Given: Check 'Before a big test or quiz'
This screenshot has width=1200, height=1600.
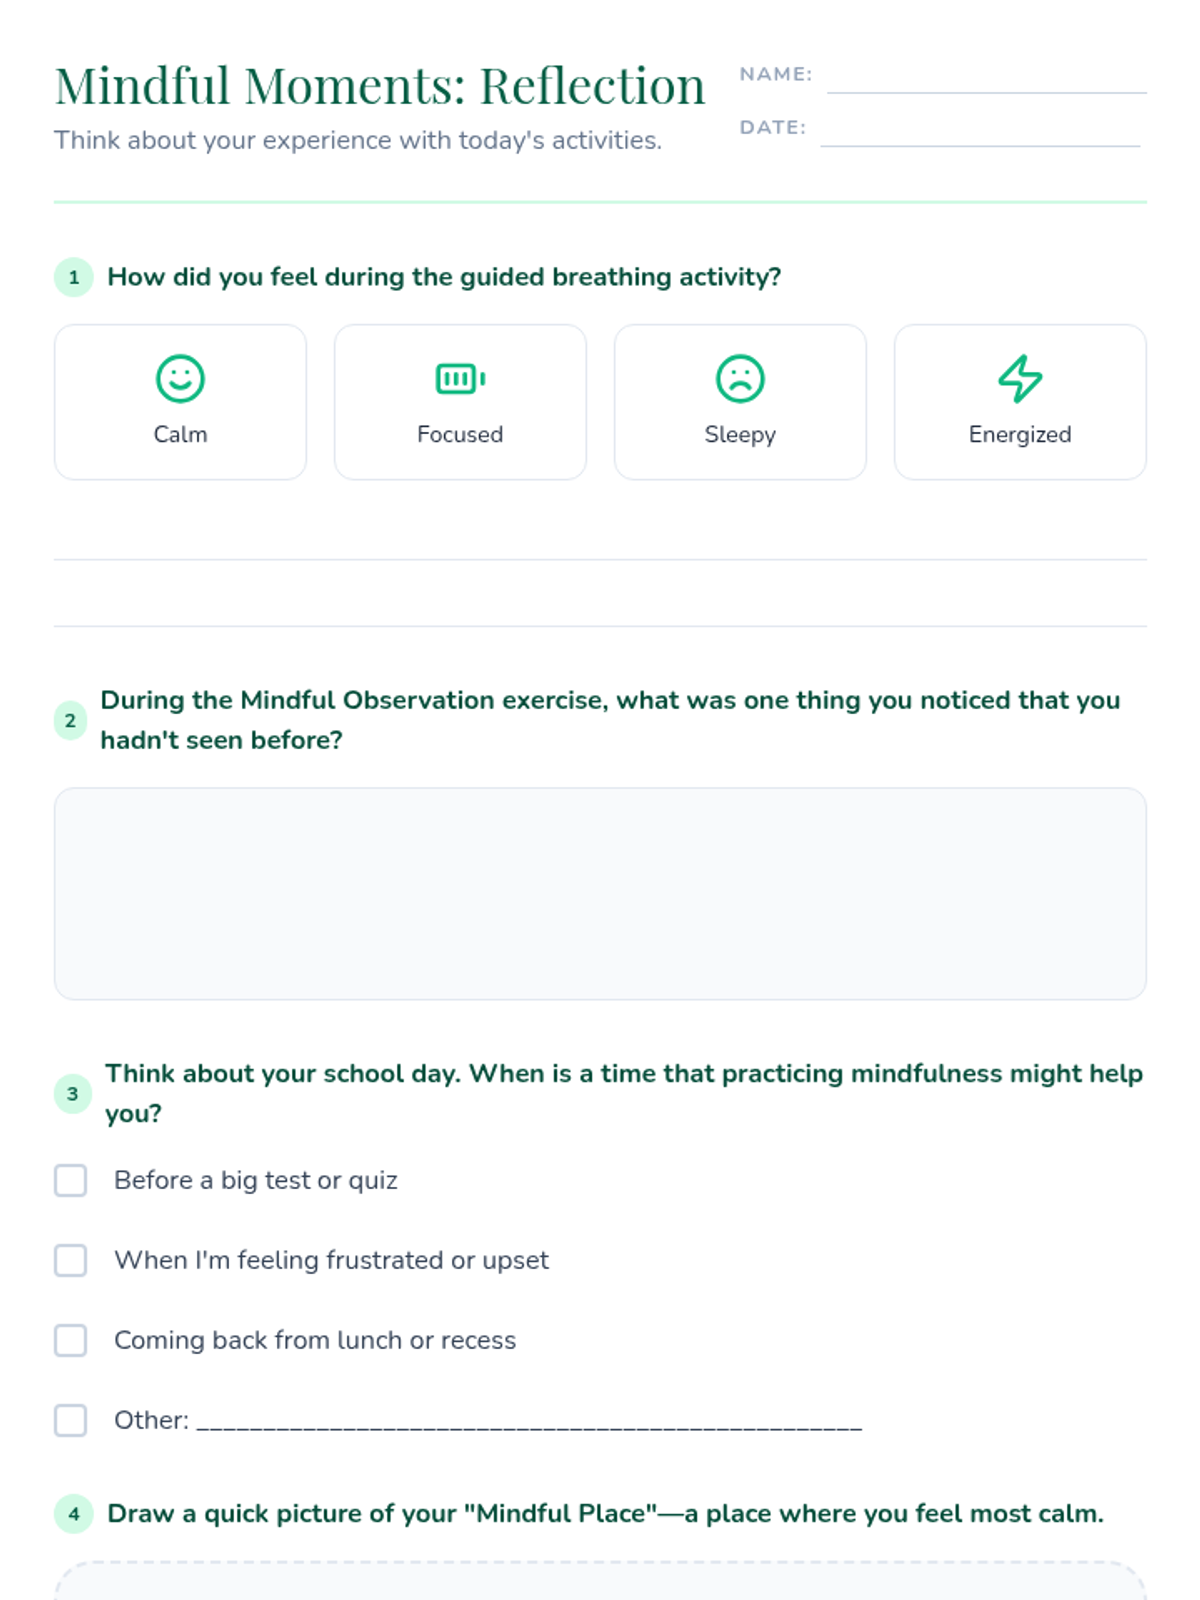Looking at the screenshot, I should click(70, 1180).
